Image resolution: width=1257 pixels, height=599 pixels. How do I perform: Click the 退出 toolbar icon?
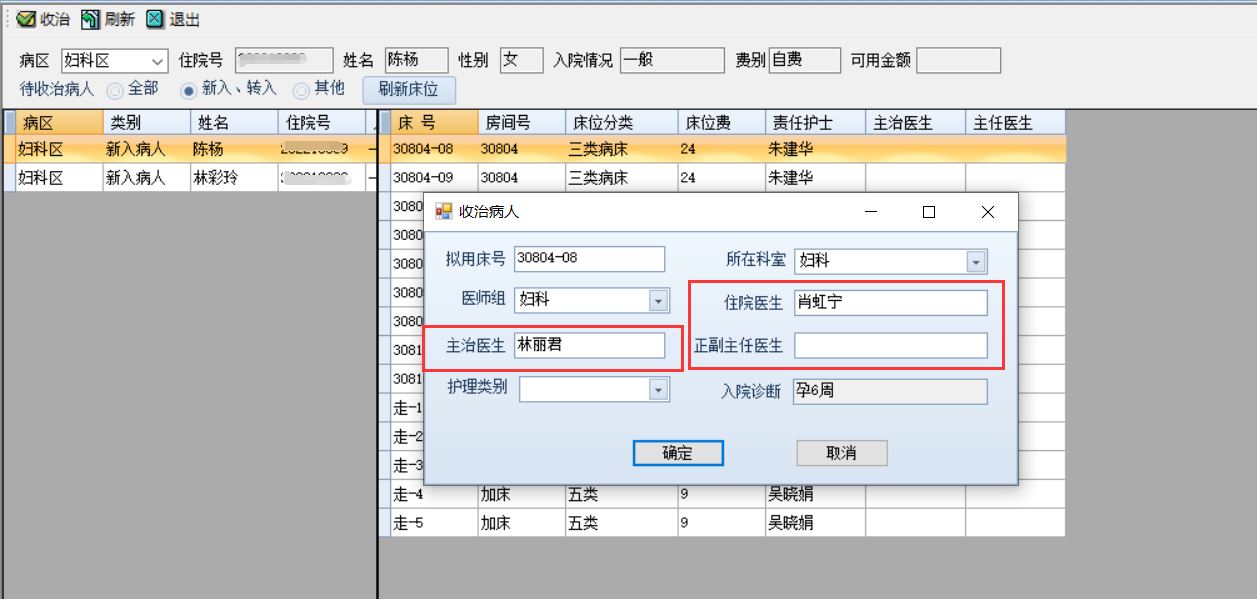pyautogui.click(x=155, y=19)
